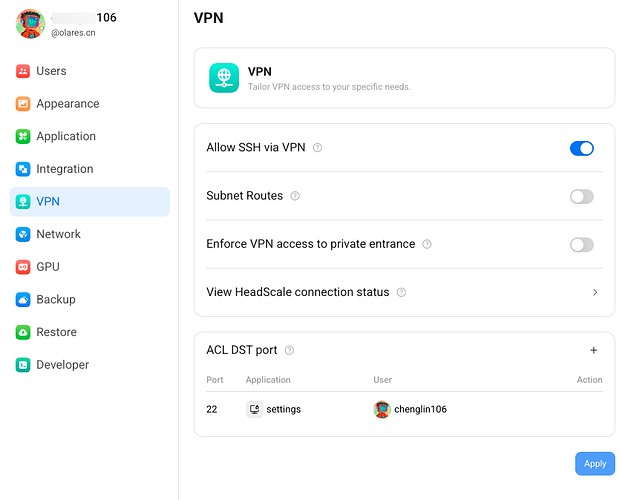Image resolution: width=621 pixels, height=500 pixels.
Task: Click the Appearance sidebar icon
Action: pos(23,104)
